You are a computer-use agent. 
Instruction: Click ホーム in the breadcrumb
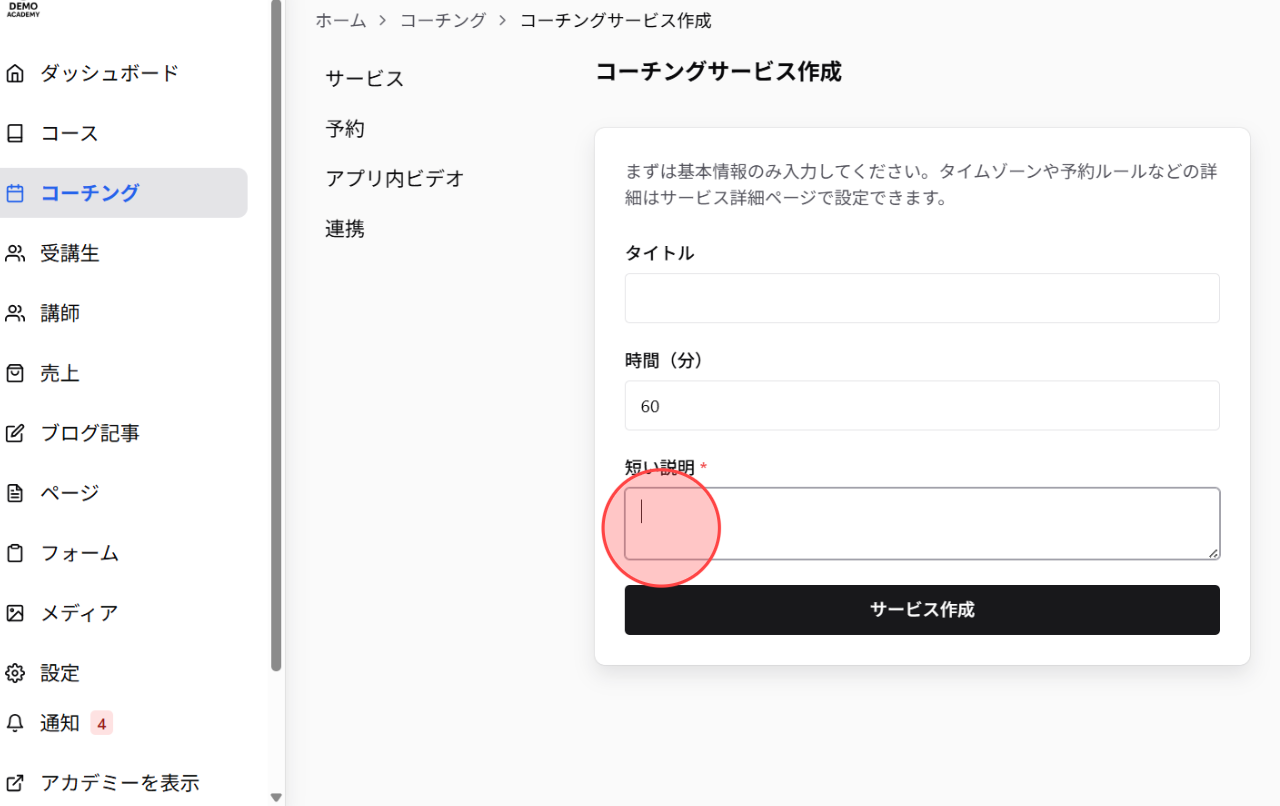pos(341,20)
